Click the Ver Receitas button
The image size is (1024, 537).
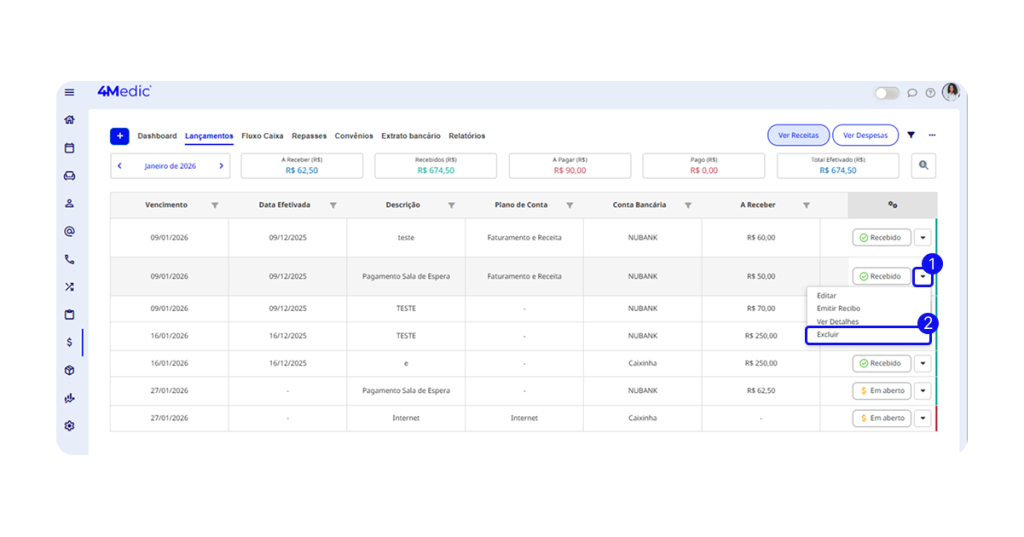click(798, 135)
